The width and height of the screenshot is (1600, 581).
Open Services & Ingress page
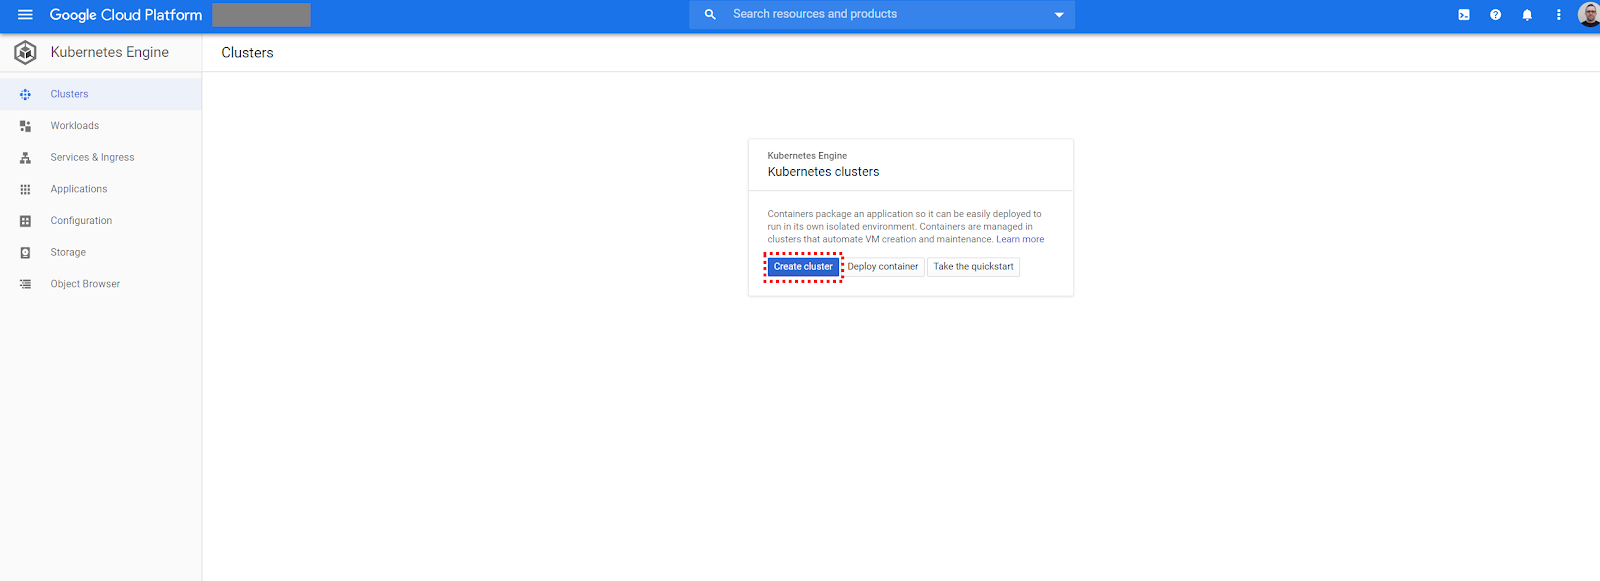(x=100, y=158)
